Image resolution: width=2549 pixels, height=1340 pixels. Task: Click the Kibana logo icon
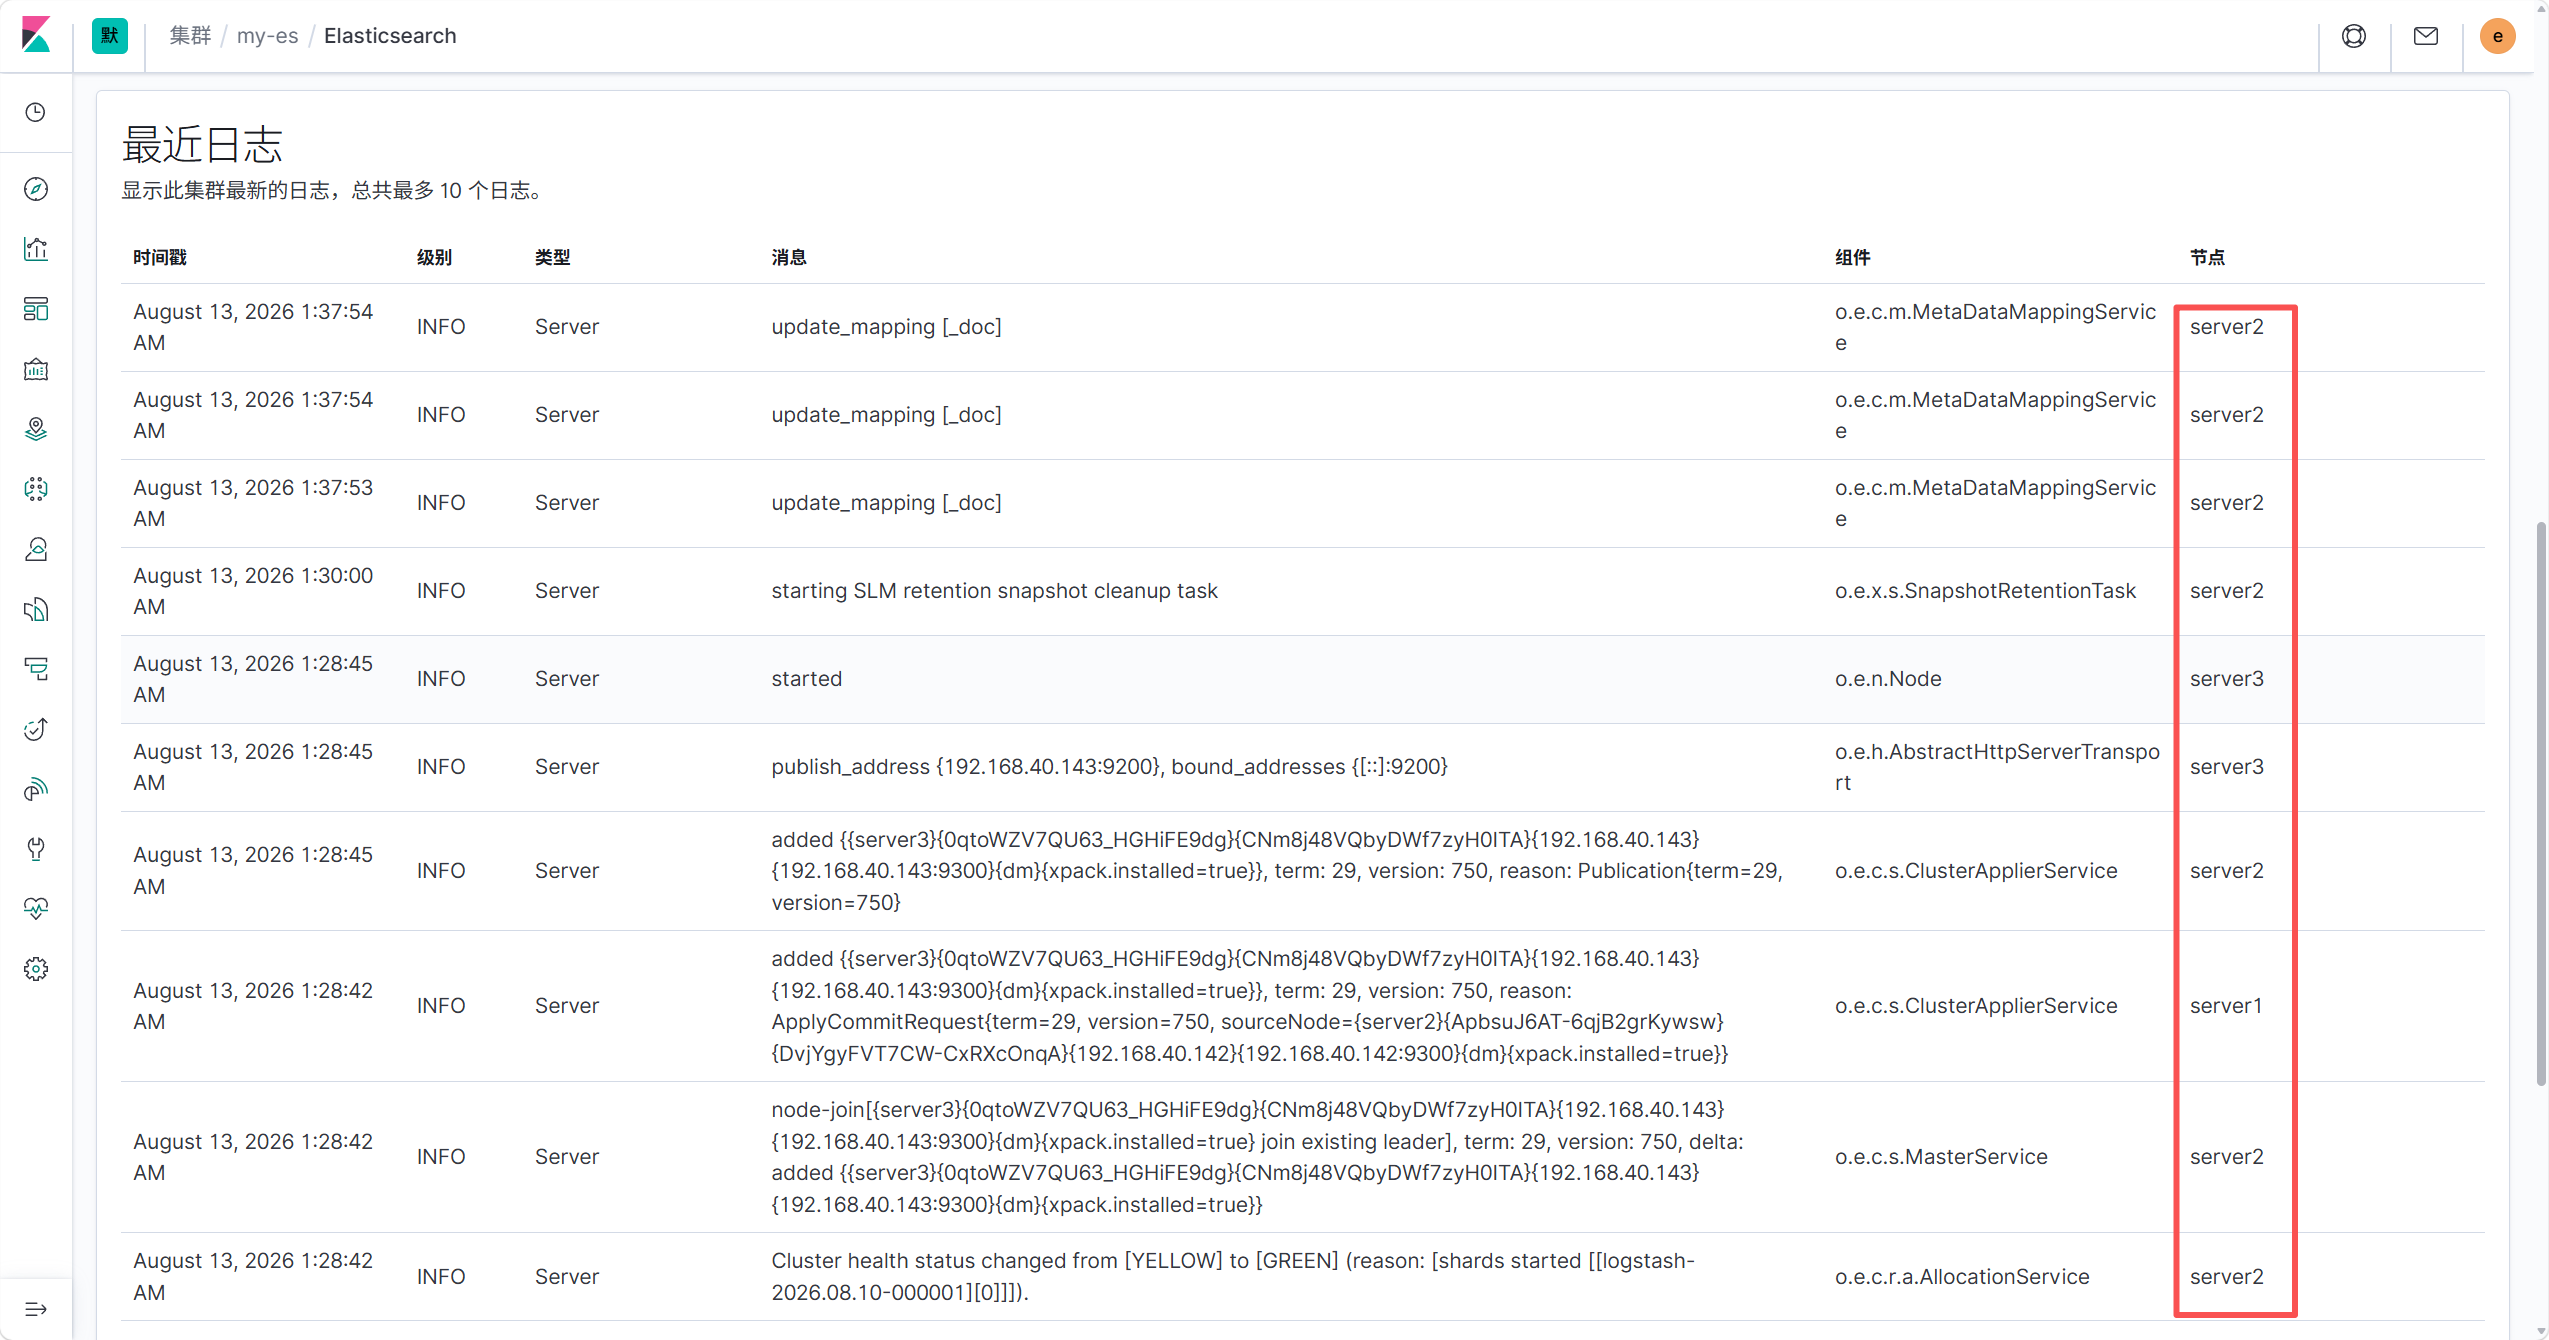point(36,36)
